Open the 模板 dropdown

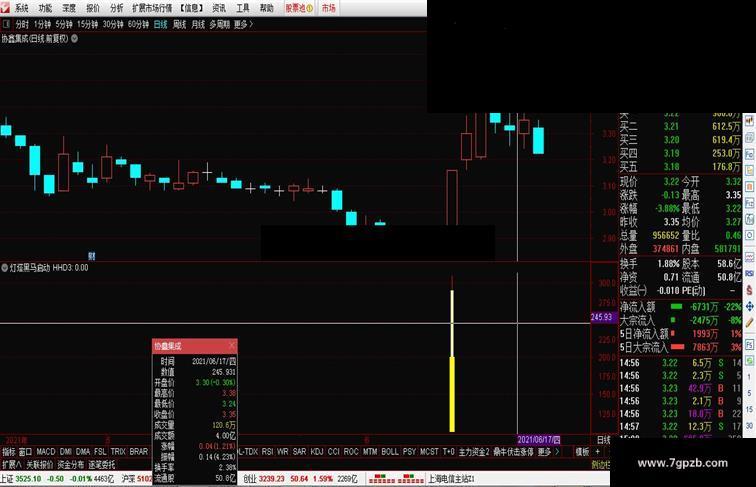coord(582,452)
